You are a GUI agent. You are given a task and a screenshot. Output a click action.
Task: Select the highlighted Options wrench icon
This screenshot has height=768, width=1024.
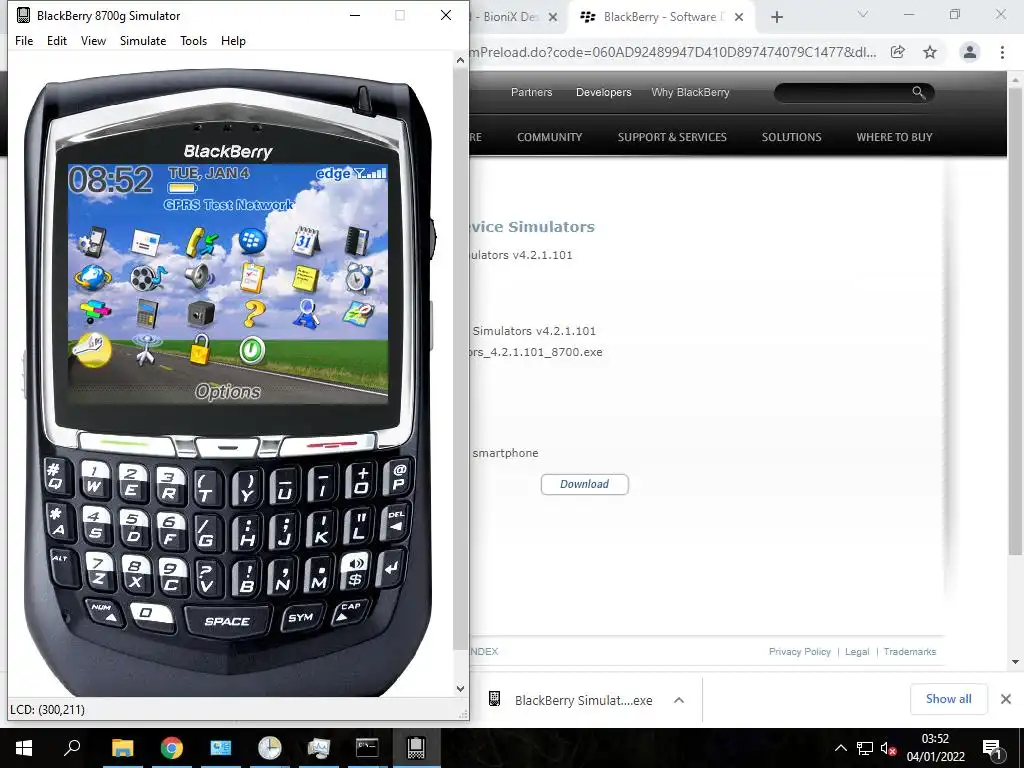click(x=92, y=349)
